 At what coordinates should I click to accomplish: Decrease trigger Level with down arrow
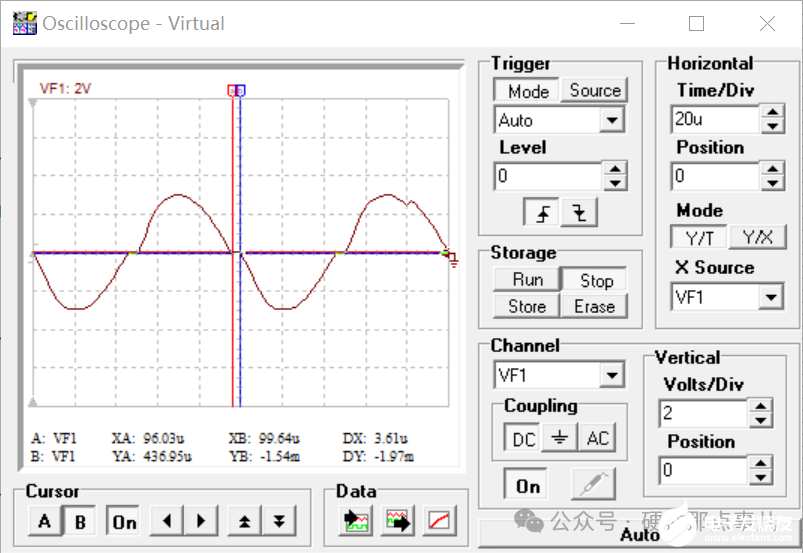(x=615, y=183)
